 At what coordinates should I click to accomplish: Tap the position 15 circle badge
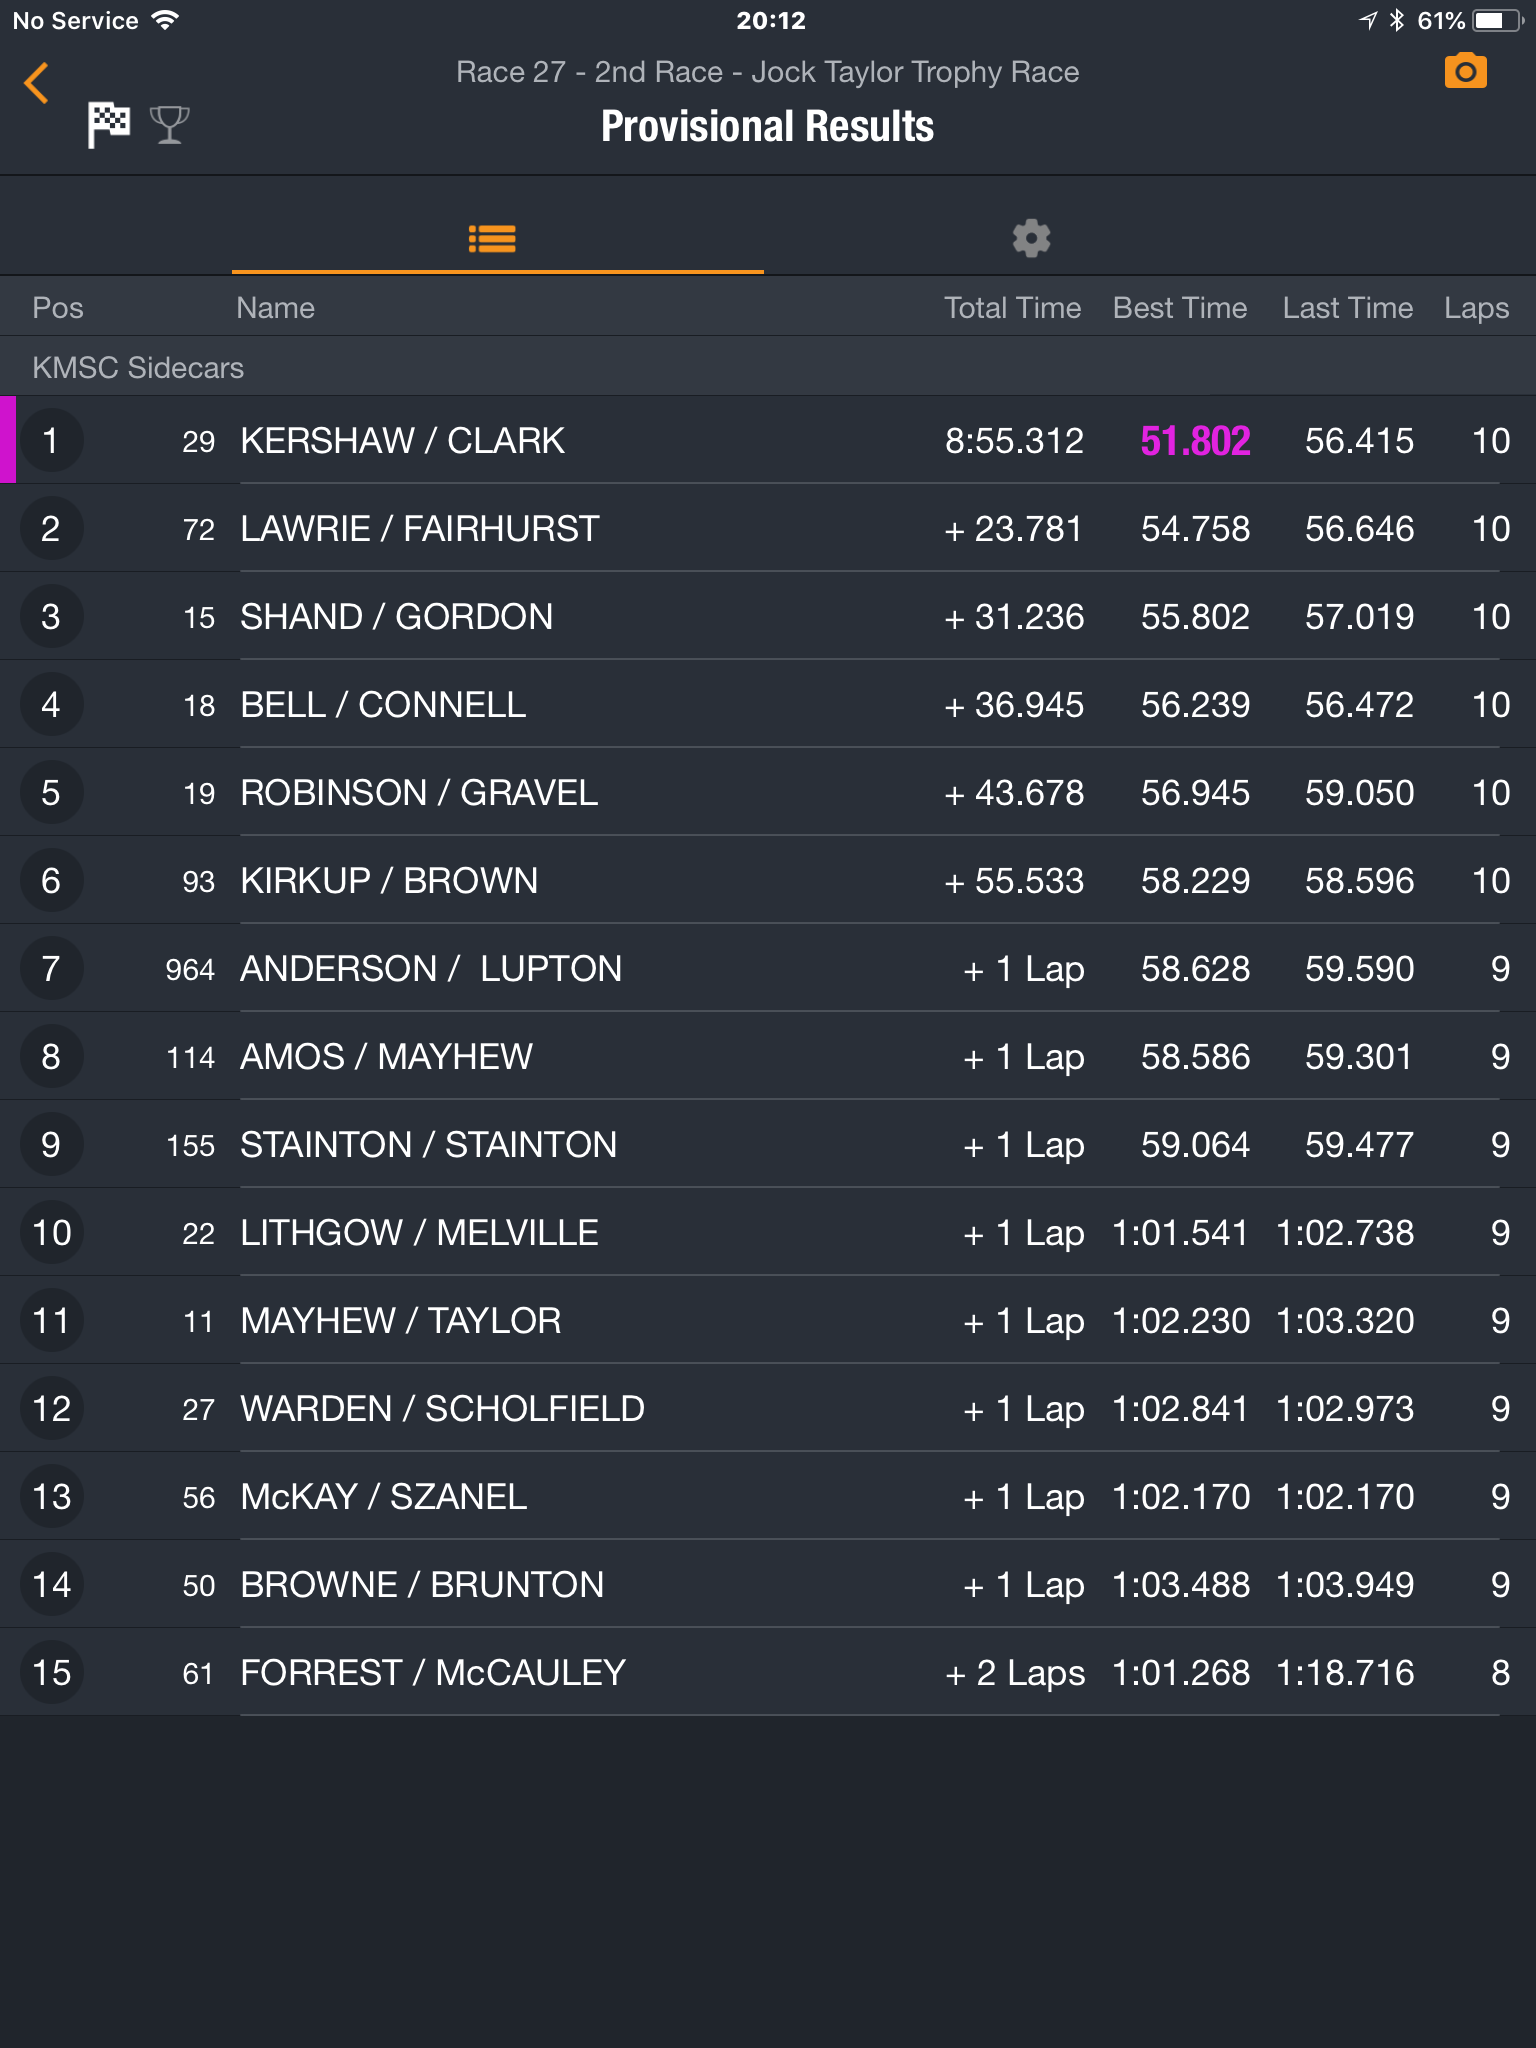tap(51, 1673)
